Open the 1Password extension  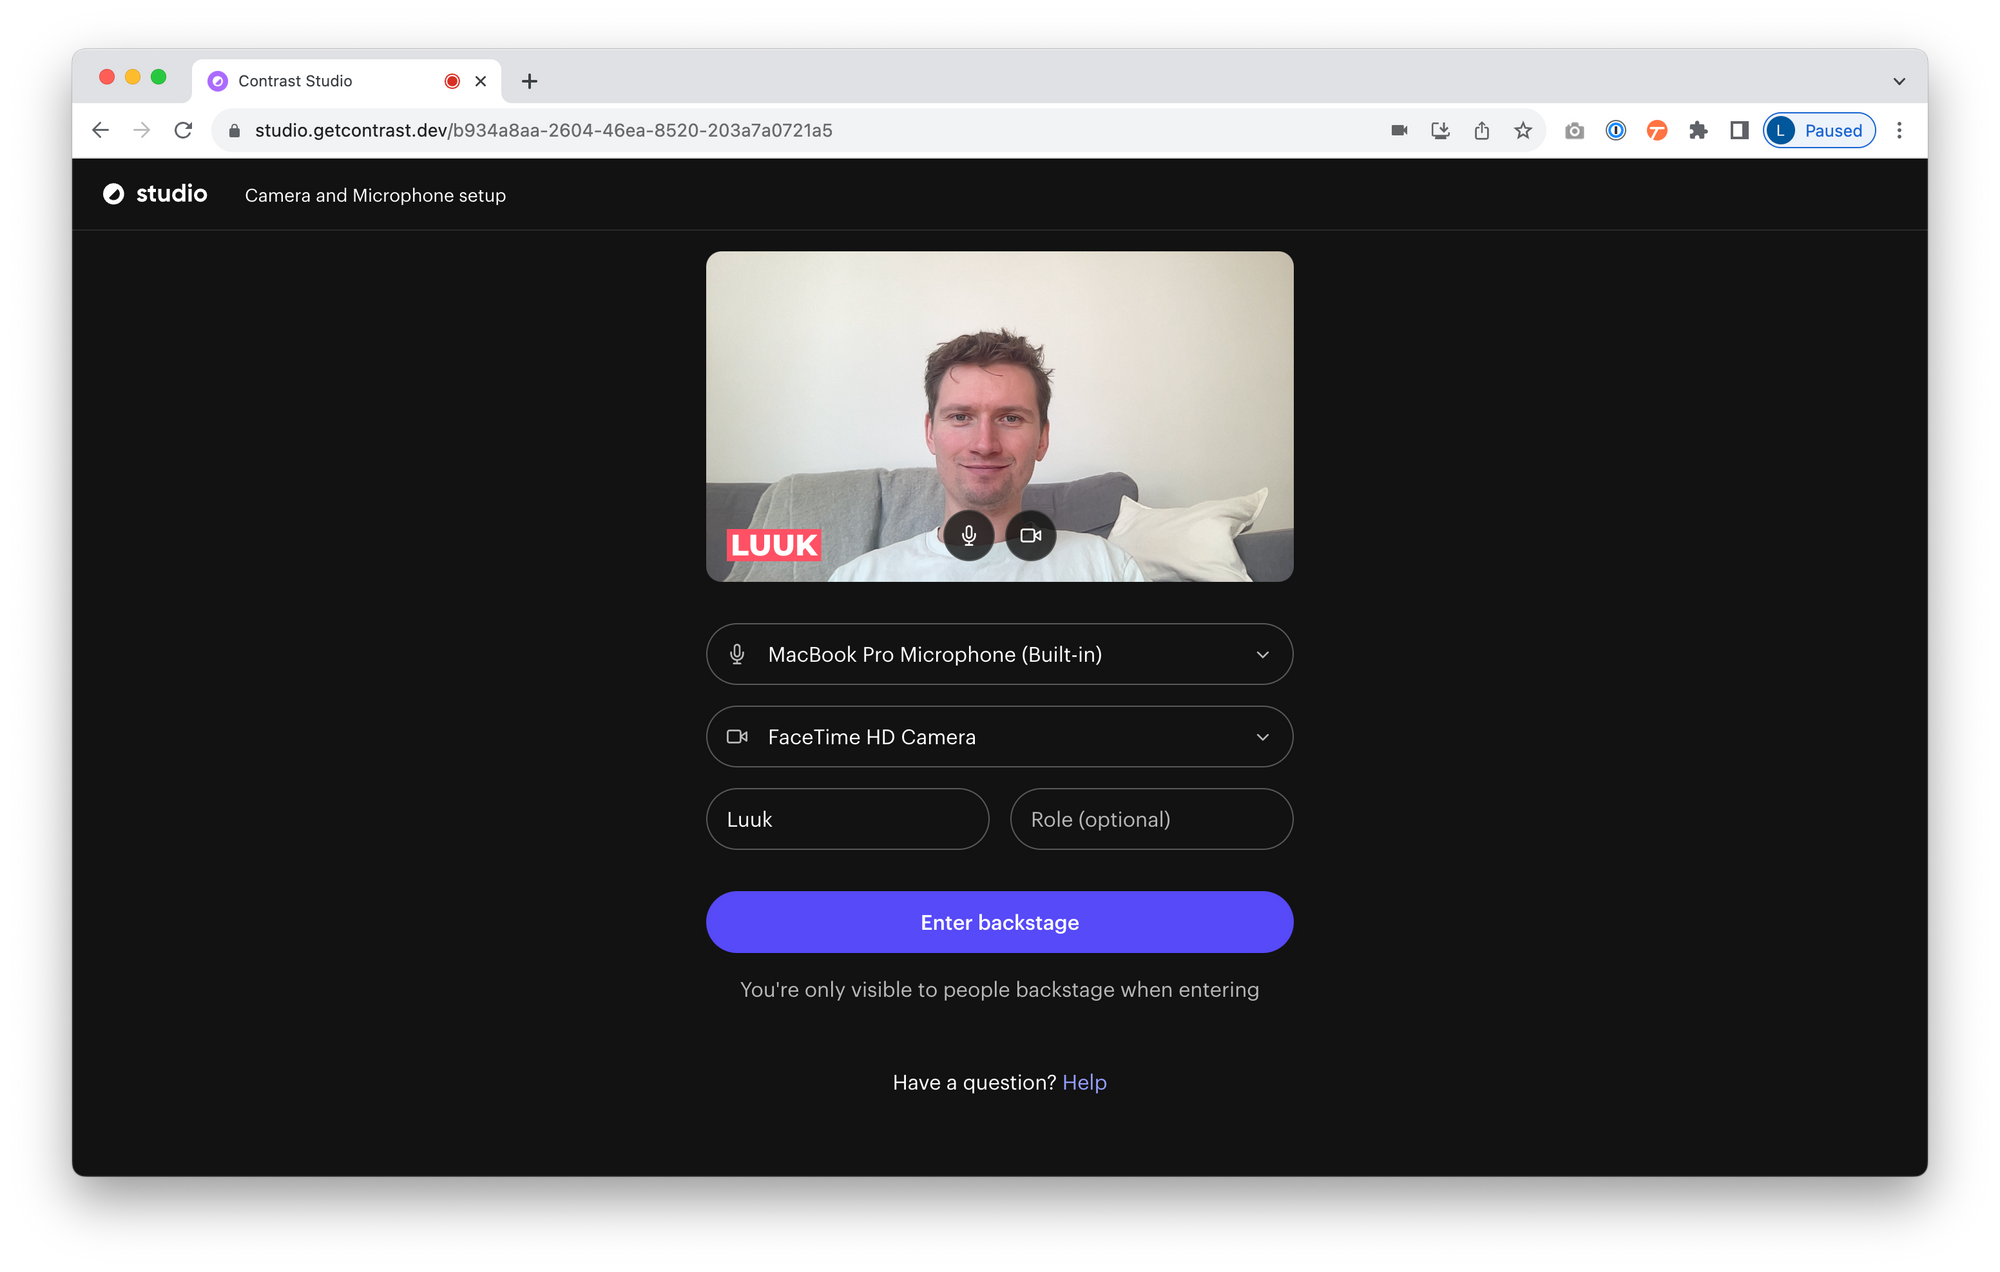click(1615, 130)
